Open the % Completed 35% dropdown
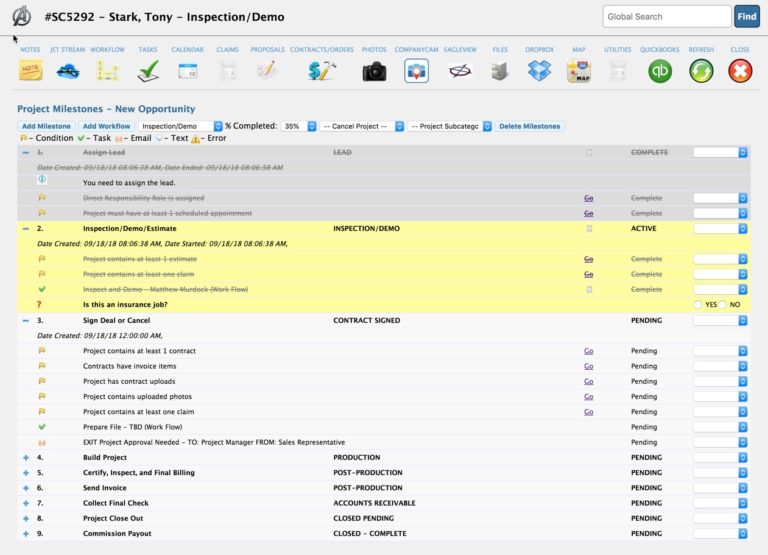 coord(299,126)
